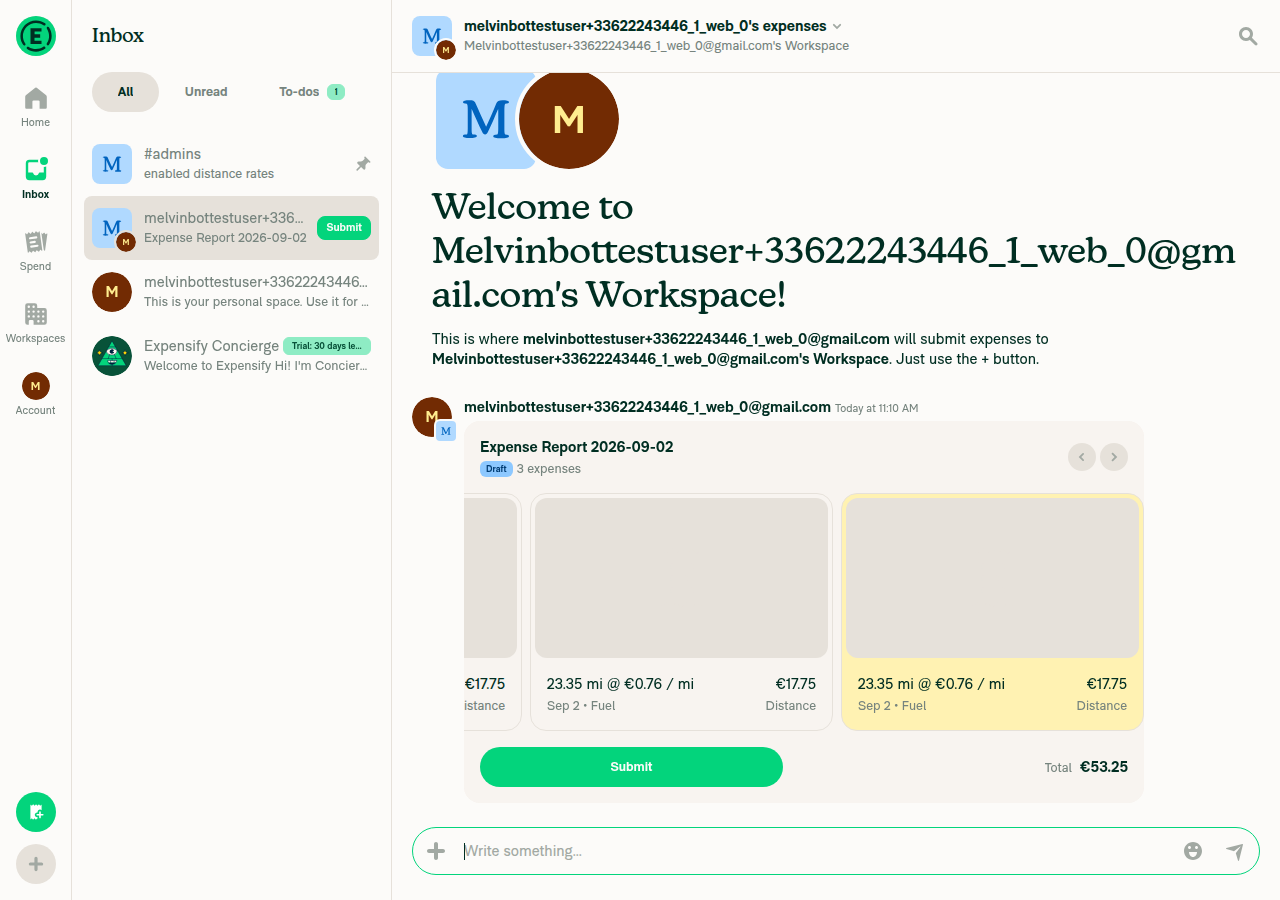Open the #admins chat
The image size is (1280, 900).
231,164
